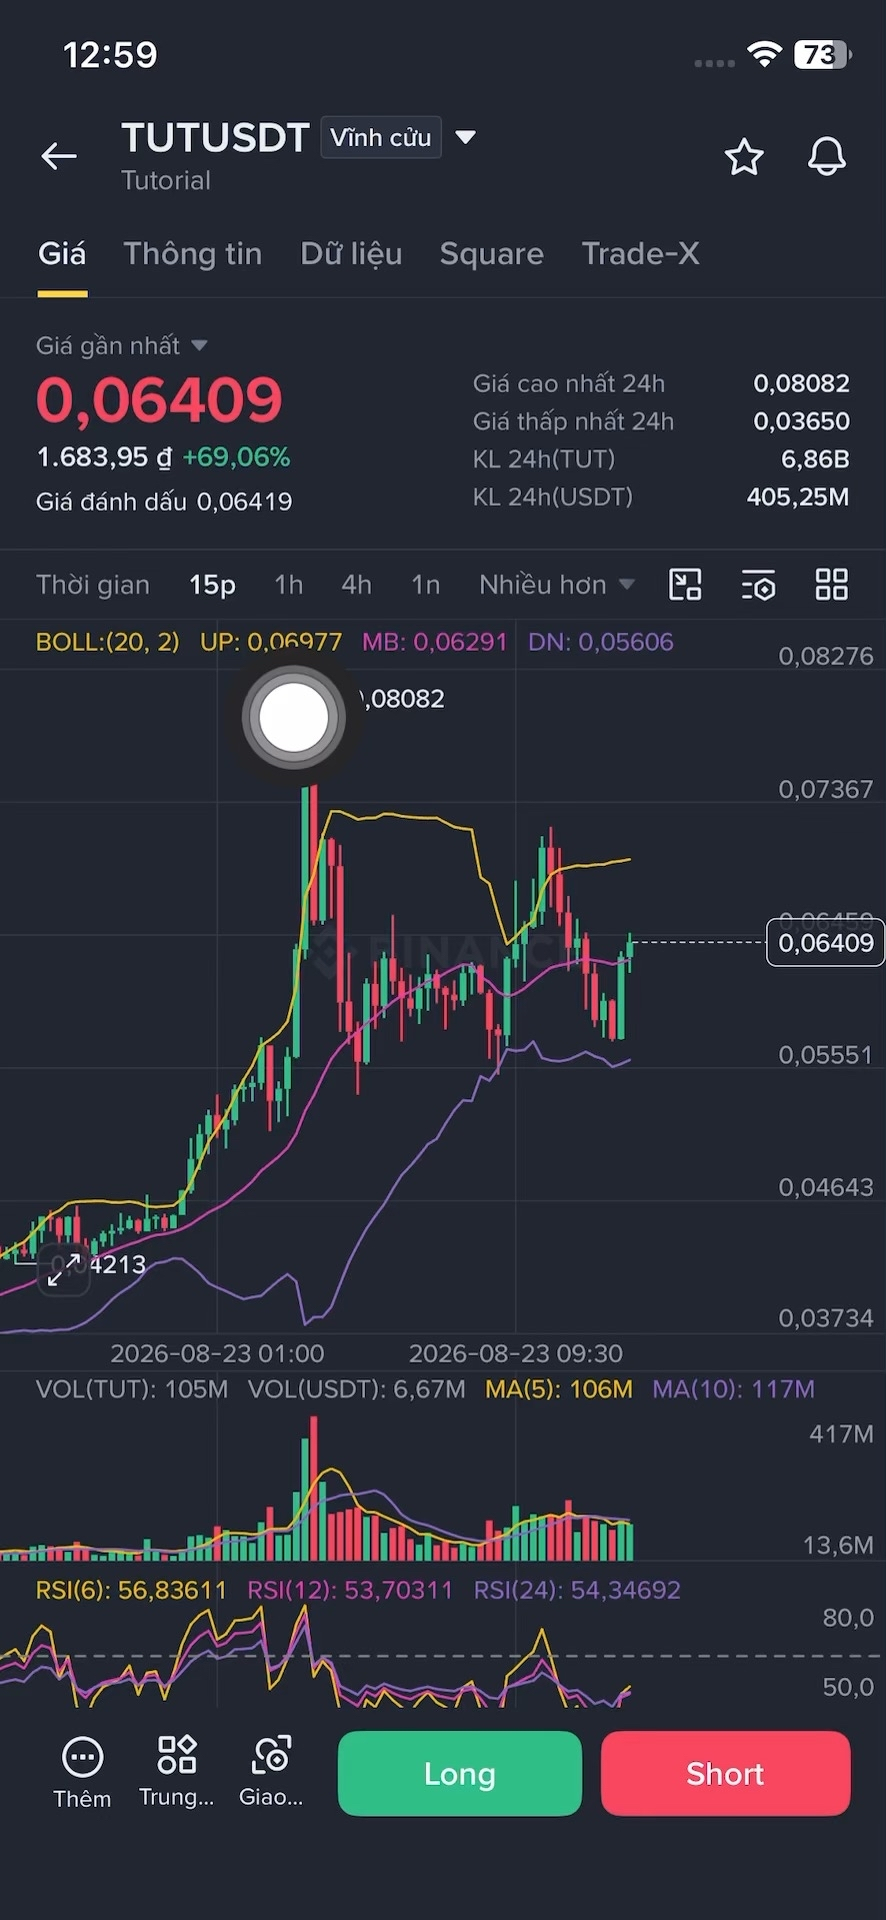The width and height of the screenshot is (886, 1920).
Task: Tap the UP: 0,06977 Bollinger value
Action: pos(271,642)
